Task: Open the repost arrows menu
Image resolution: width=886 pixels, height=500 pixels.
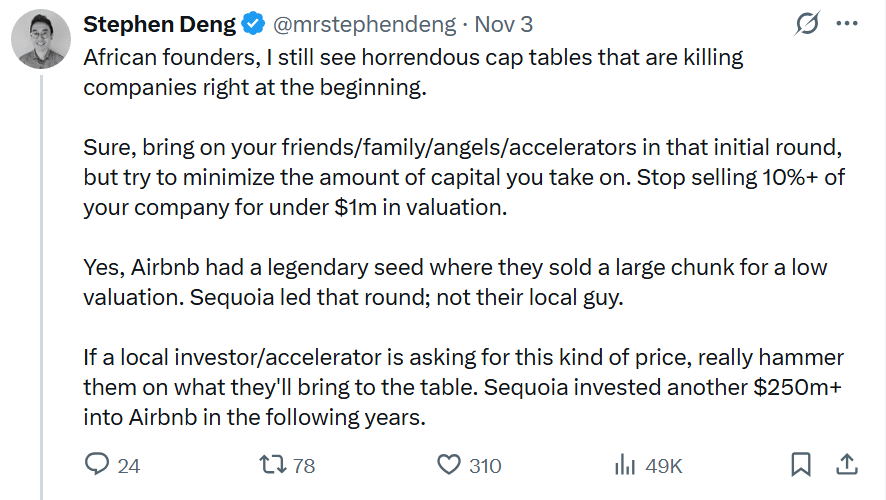Action: pos(273,465)
